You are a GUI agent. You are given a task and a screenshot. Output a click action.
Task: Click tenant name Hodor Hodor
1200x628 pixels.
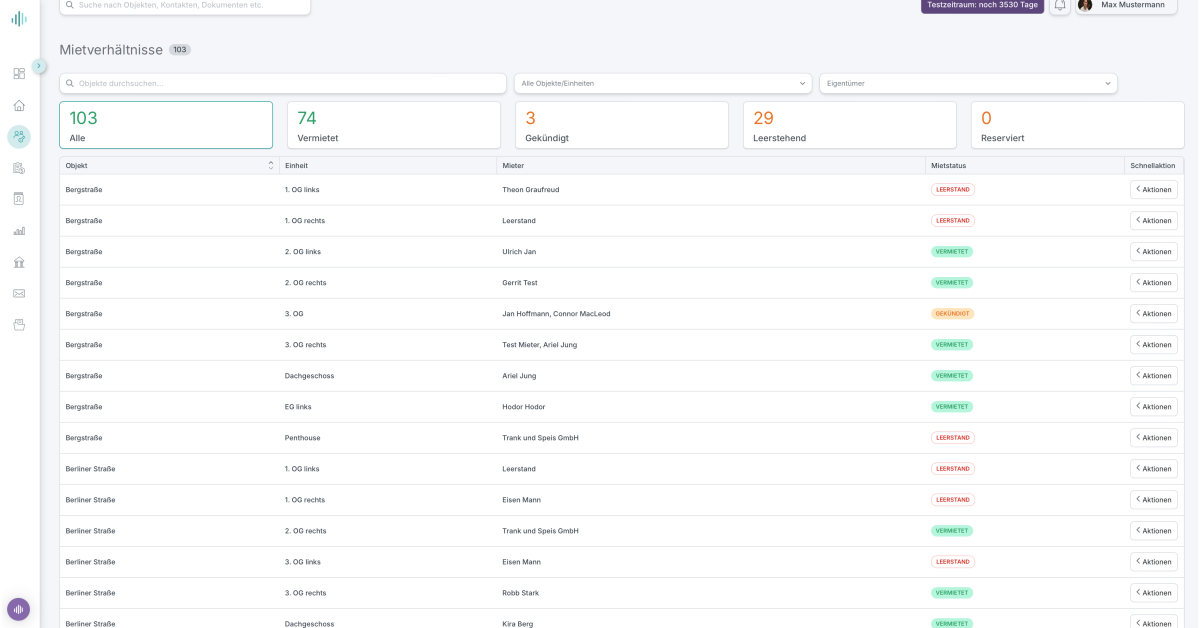tap(524, 406)
